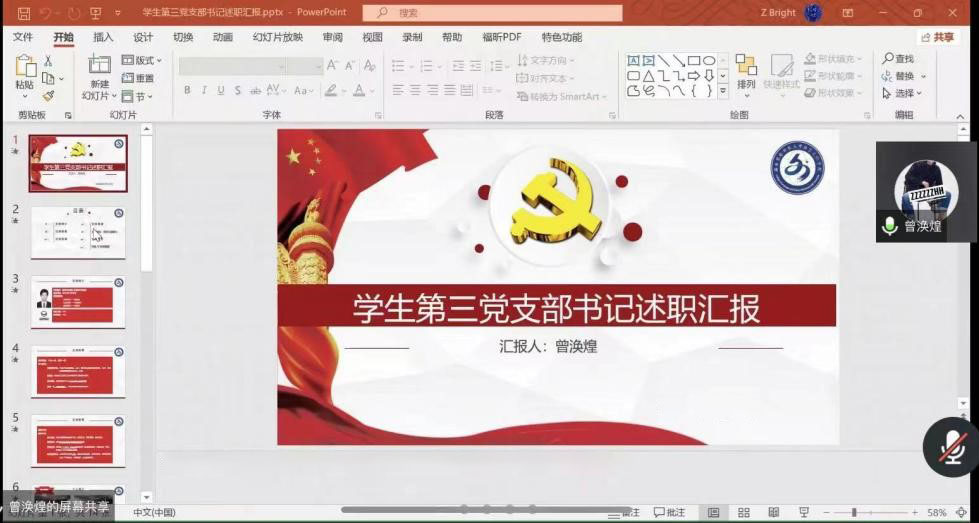Select the oval shape in shapes gallery

pos(709,60)
